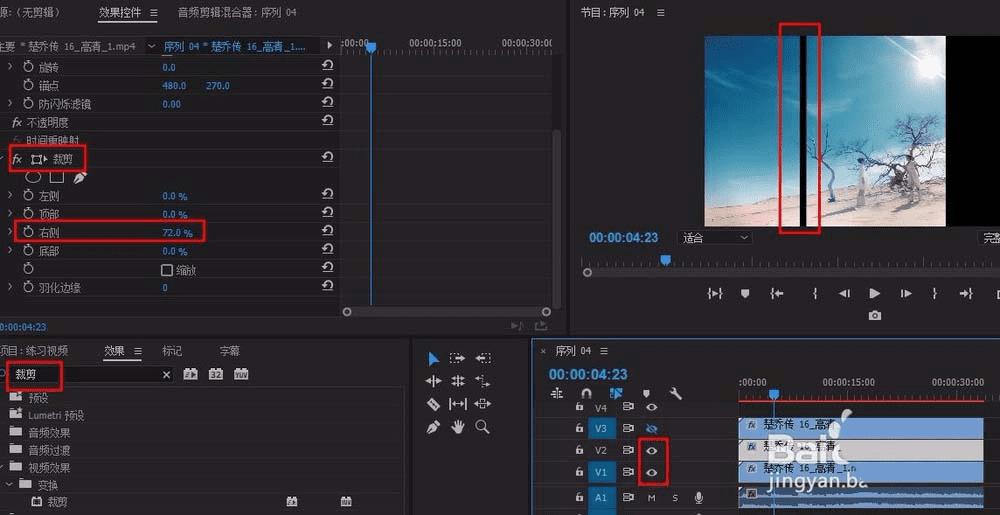Expand the 底部 parameter
Screen dimensions: 1000x515
(10, 250)
